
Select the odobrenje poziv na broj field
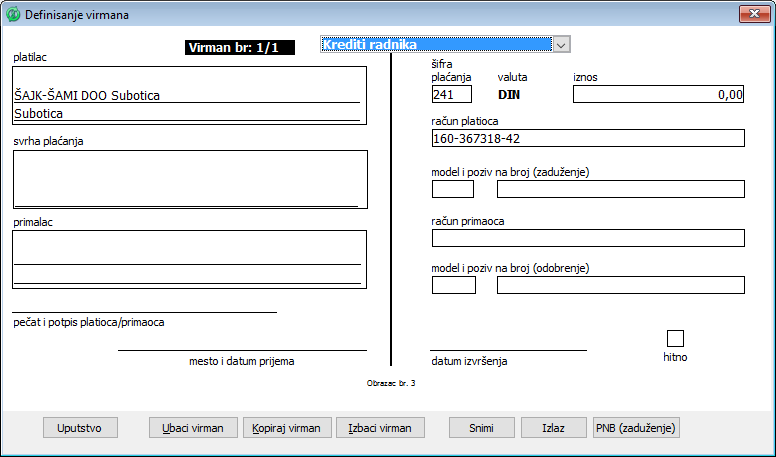[620, 285]
